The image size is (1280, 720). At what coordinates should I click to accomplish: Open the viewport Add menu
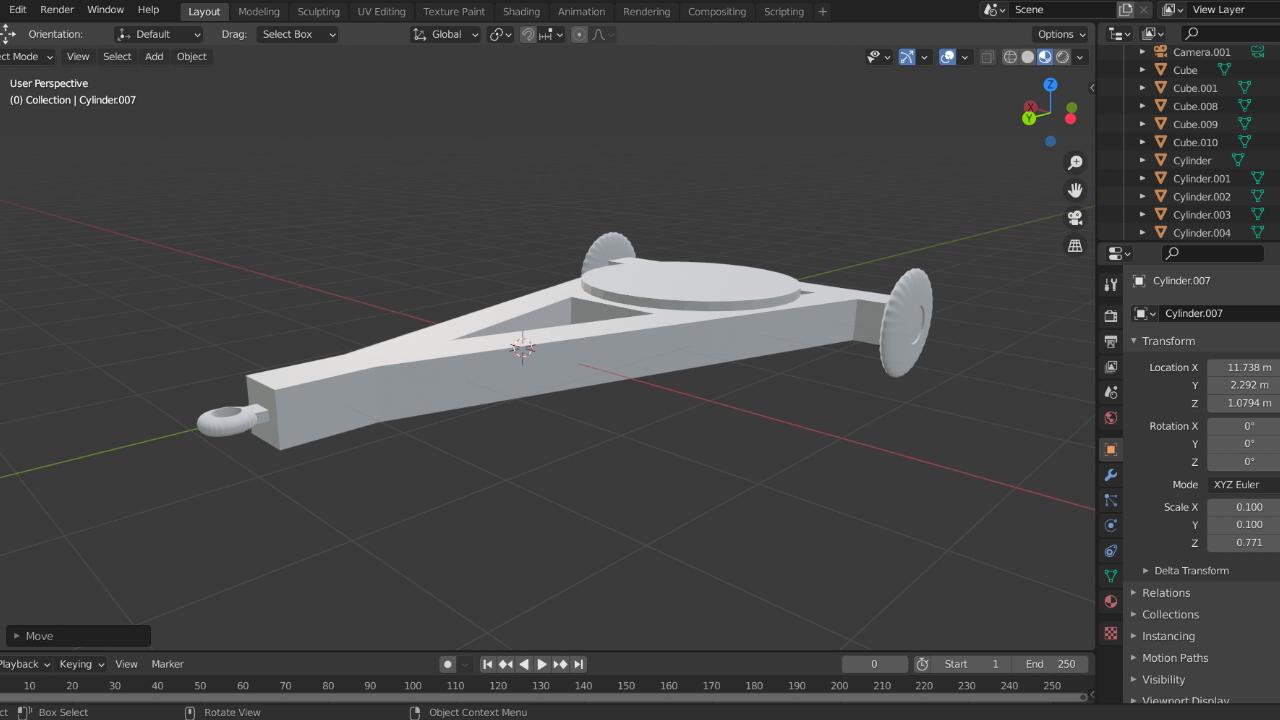pos(154,56)
